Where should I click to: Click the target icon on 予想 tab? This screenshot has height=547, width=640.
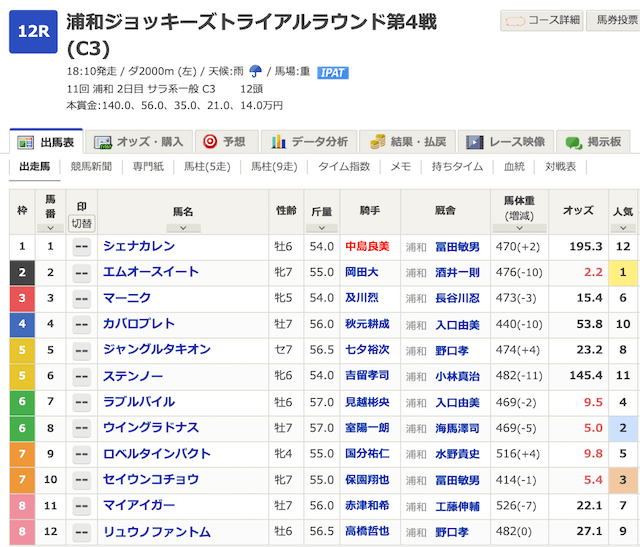point(210,142)
